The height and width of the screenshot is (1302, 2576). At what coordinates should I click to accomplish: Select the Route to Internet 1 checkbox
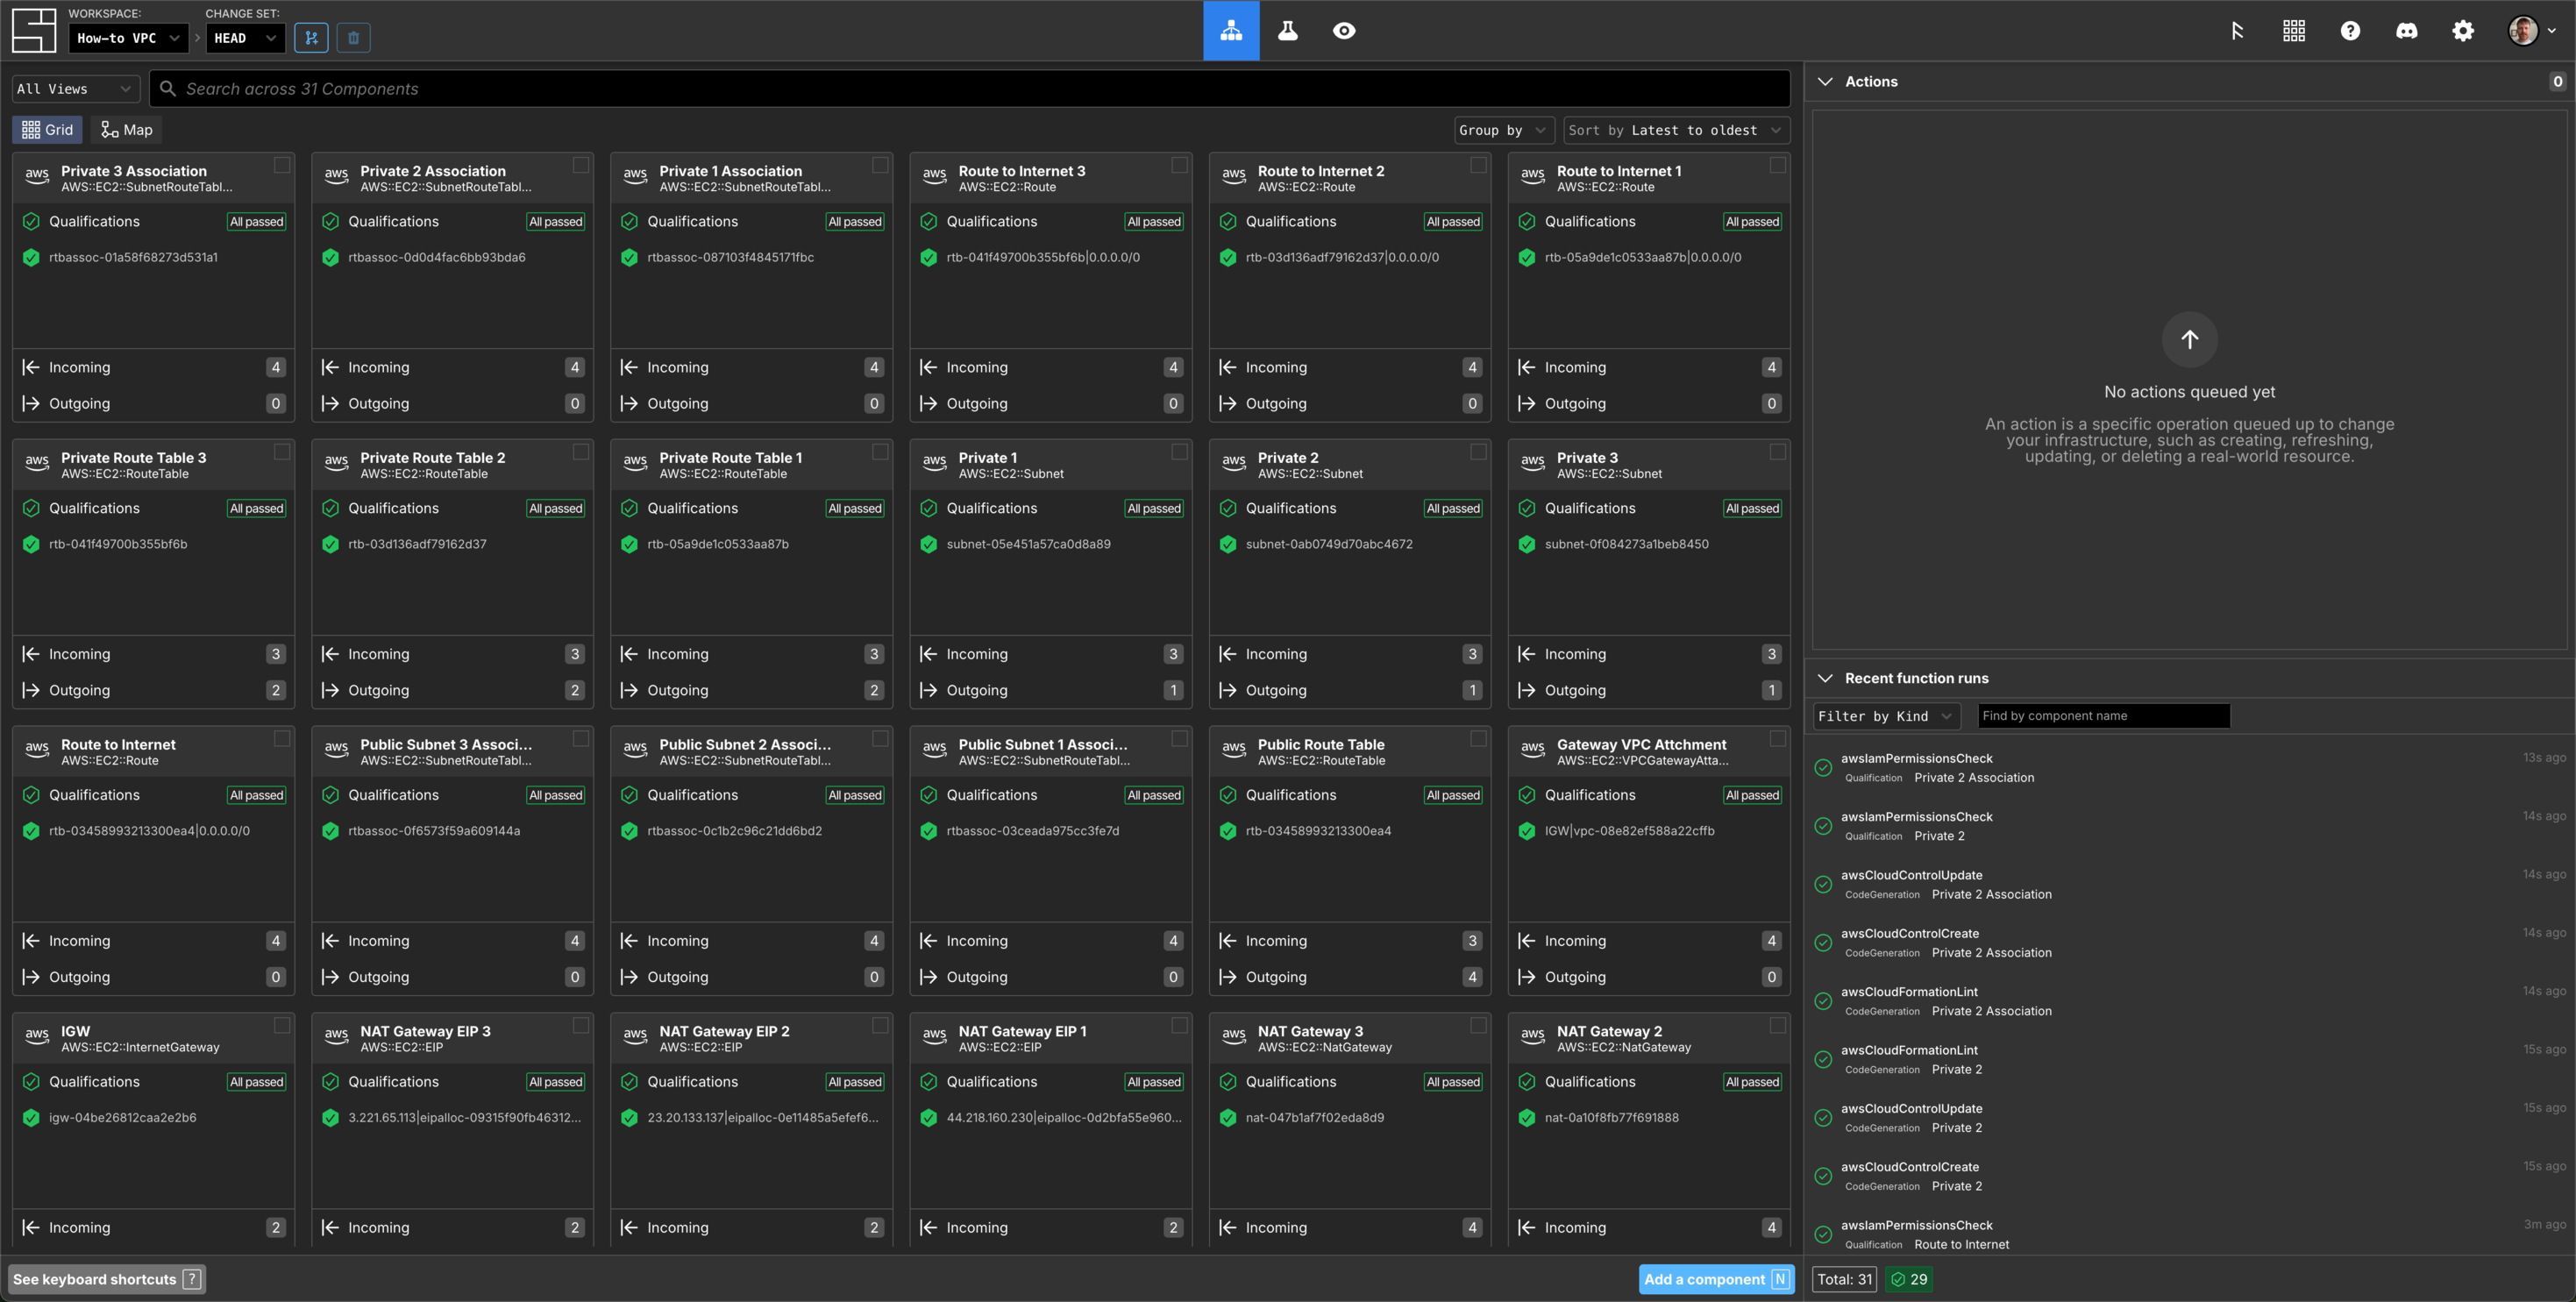[x=1777, y=165]
